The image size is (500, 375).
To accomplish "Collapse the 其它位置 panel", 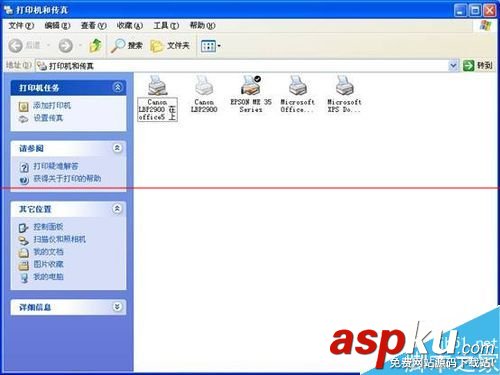I will pyautogui.click(x=117, y=209).
